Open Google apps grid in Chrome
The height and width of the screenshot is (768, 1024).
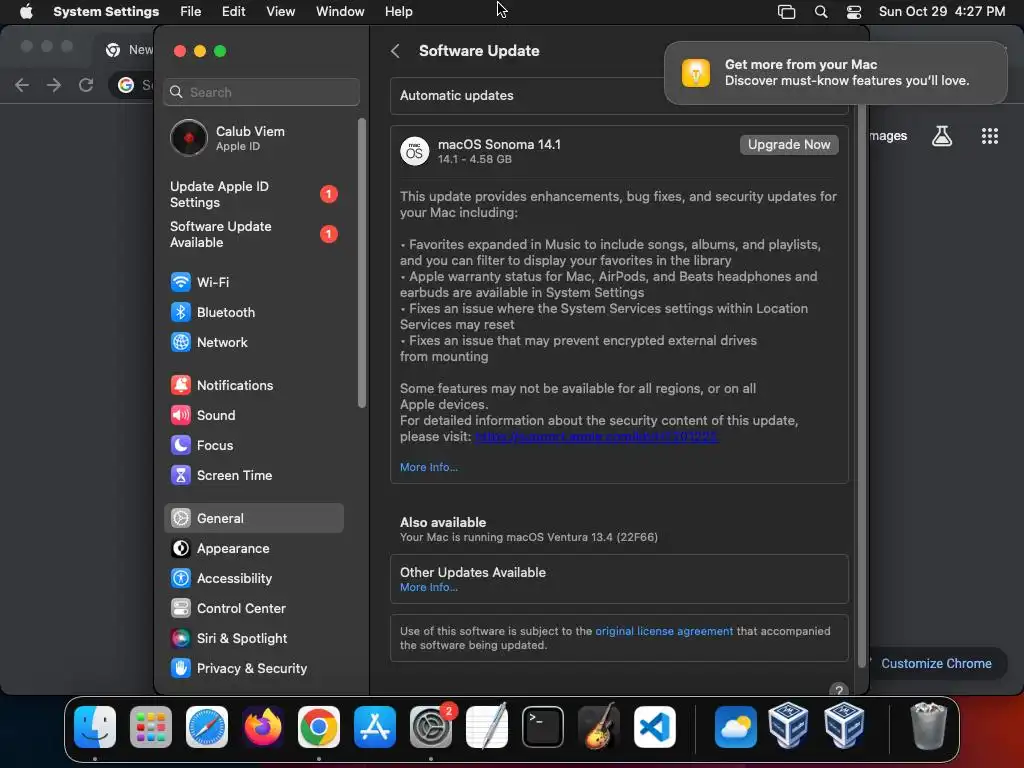pos(989,136)
